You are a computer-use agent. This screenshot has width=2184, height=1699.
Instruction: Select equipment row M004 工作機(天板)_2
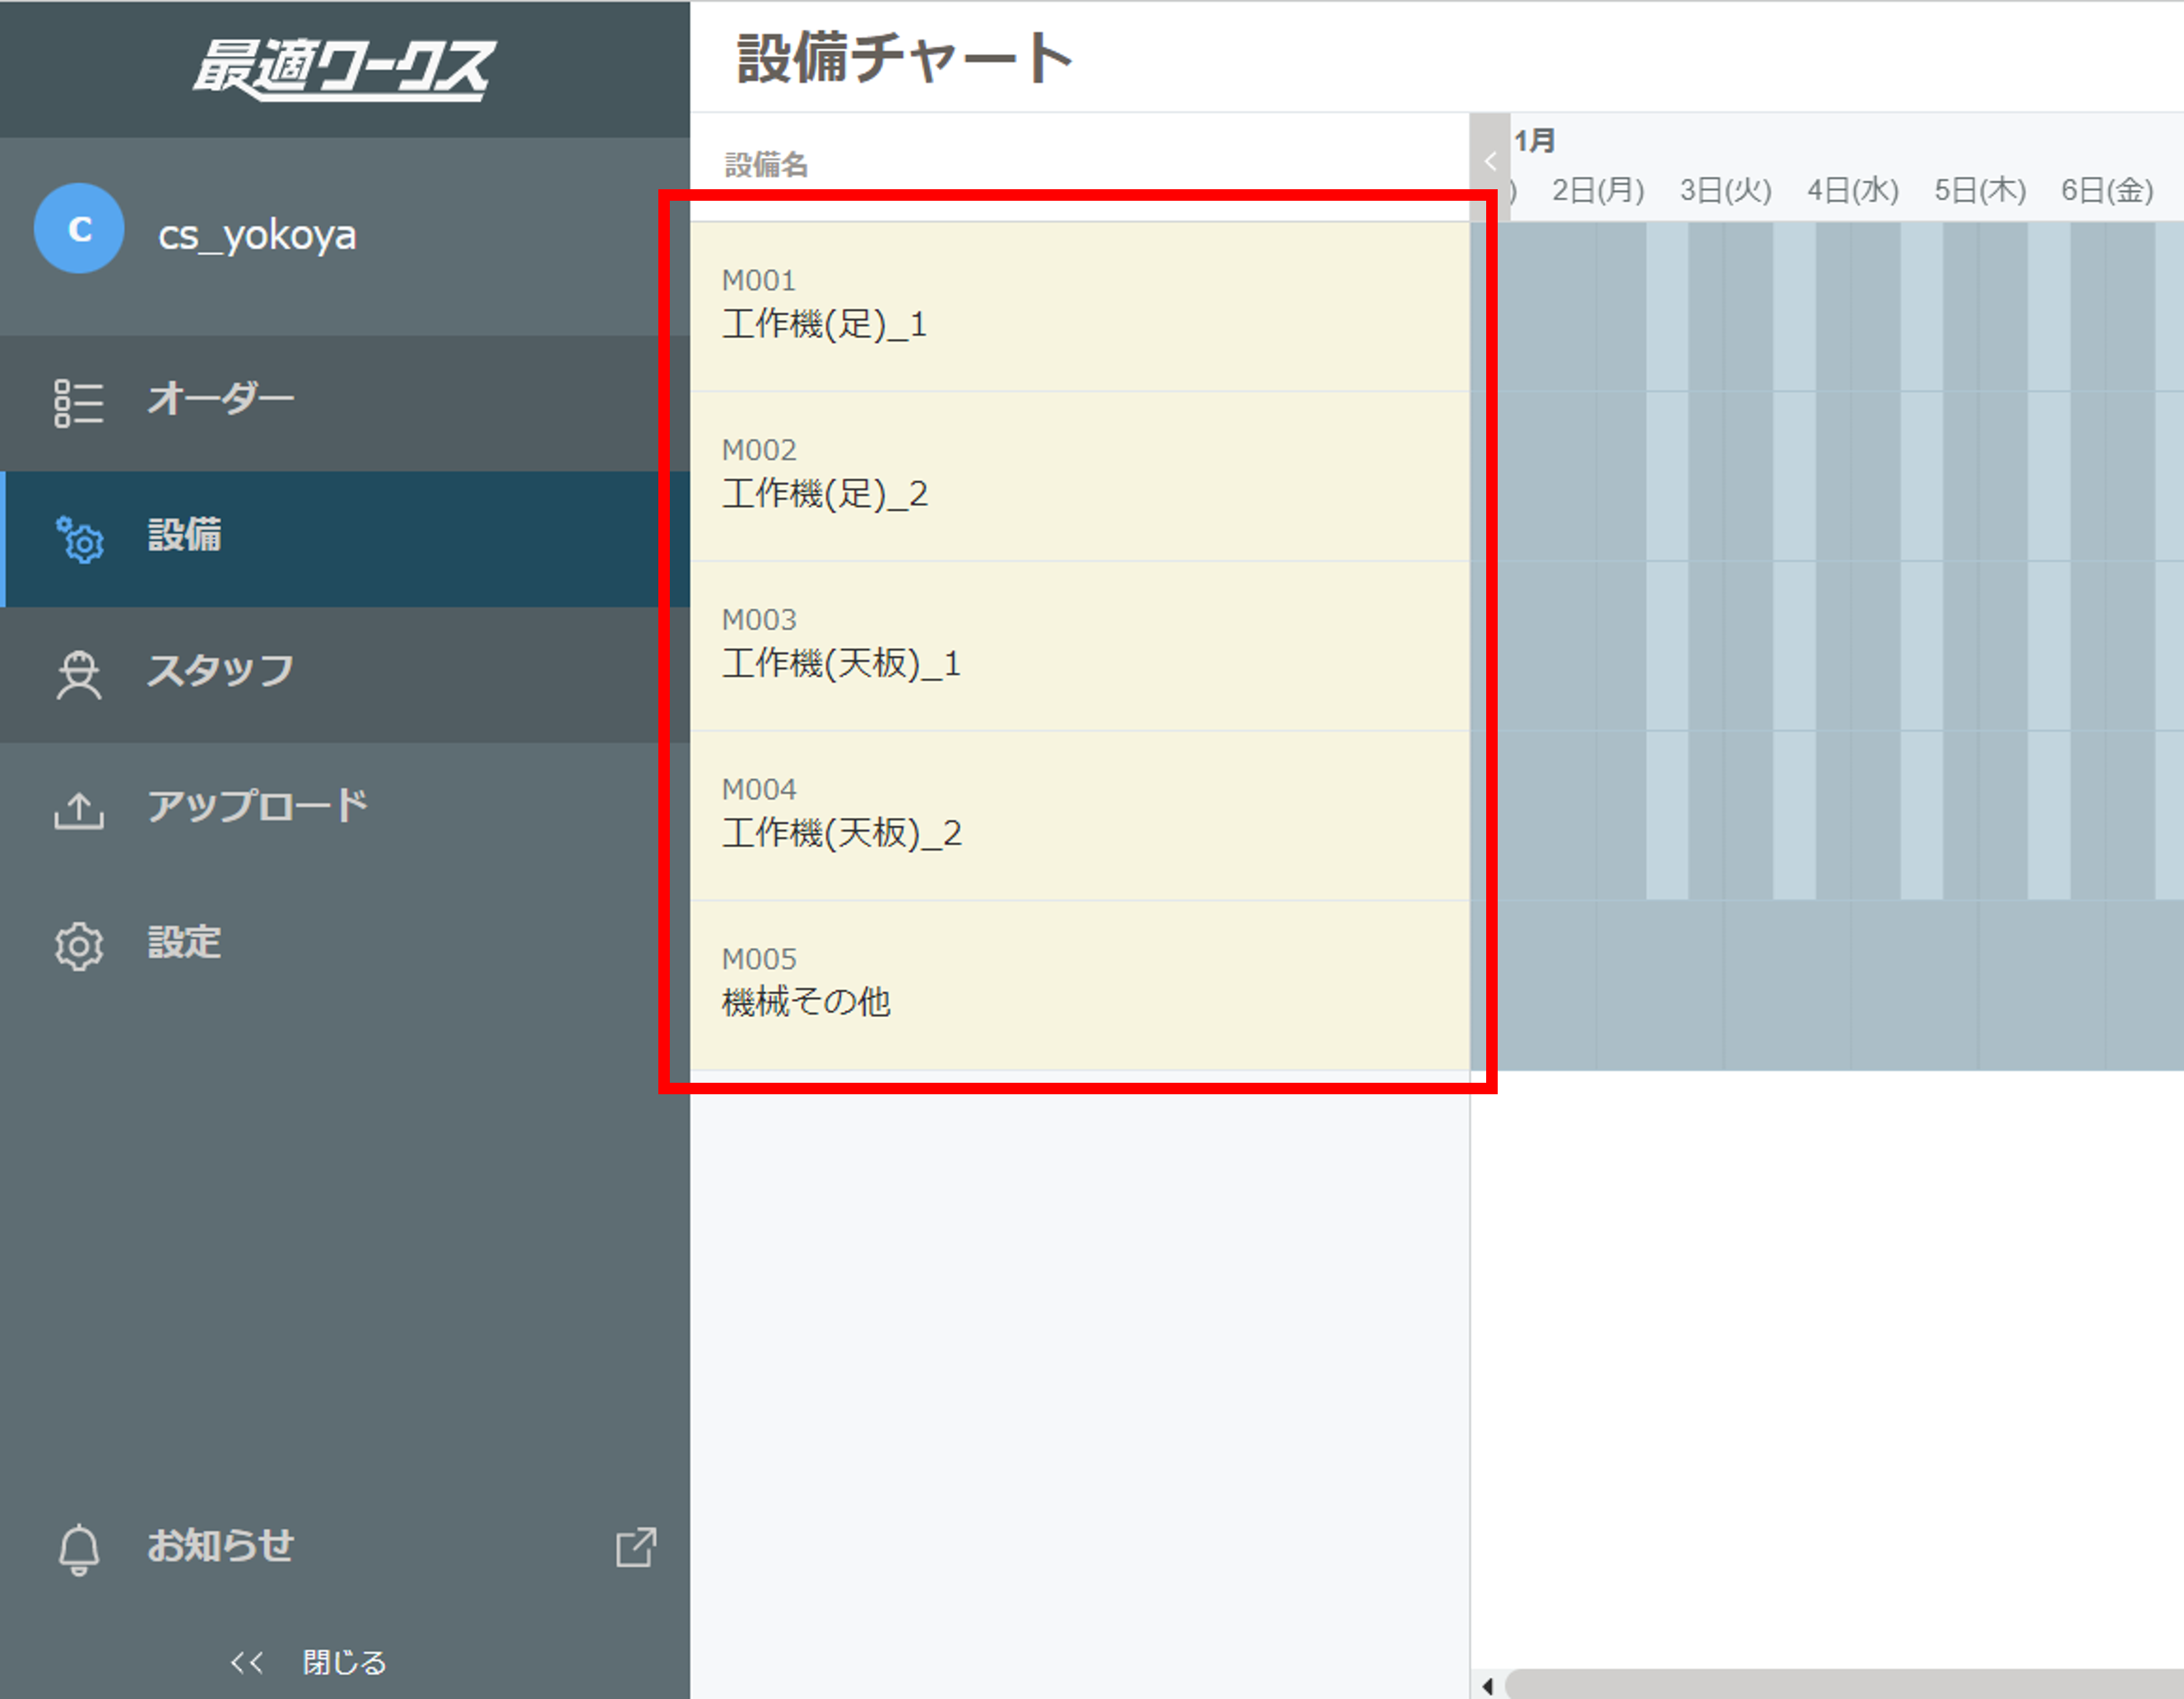(x=1079, y=816)
